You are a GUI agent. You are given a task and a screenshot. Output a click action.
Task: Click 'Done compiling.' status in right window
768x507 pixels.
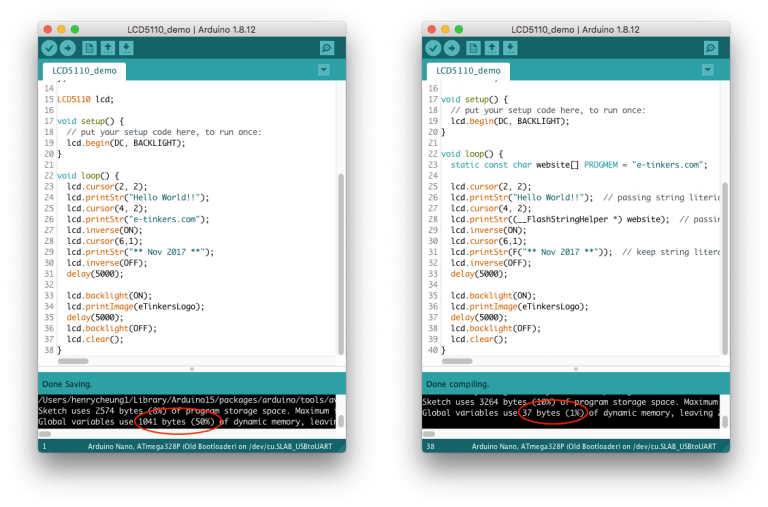click(457, 384)
